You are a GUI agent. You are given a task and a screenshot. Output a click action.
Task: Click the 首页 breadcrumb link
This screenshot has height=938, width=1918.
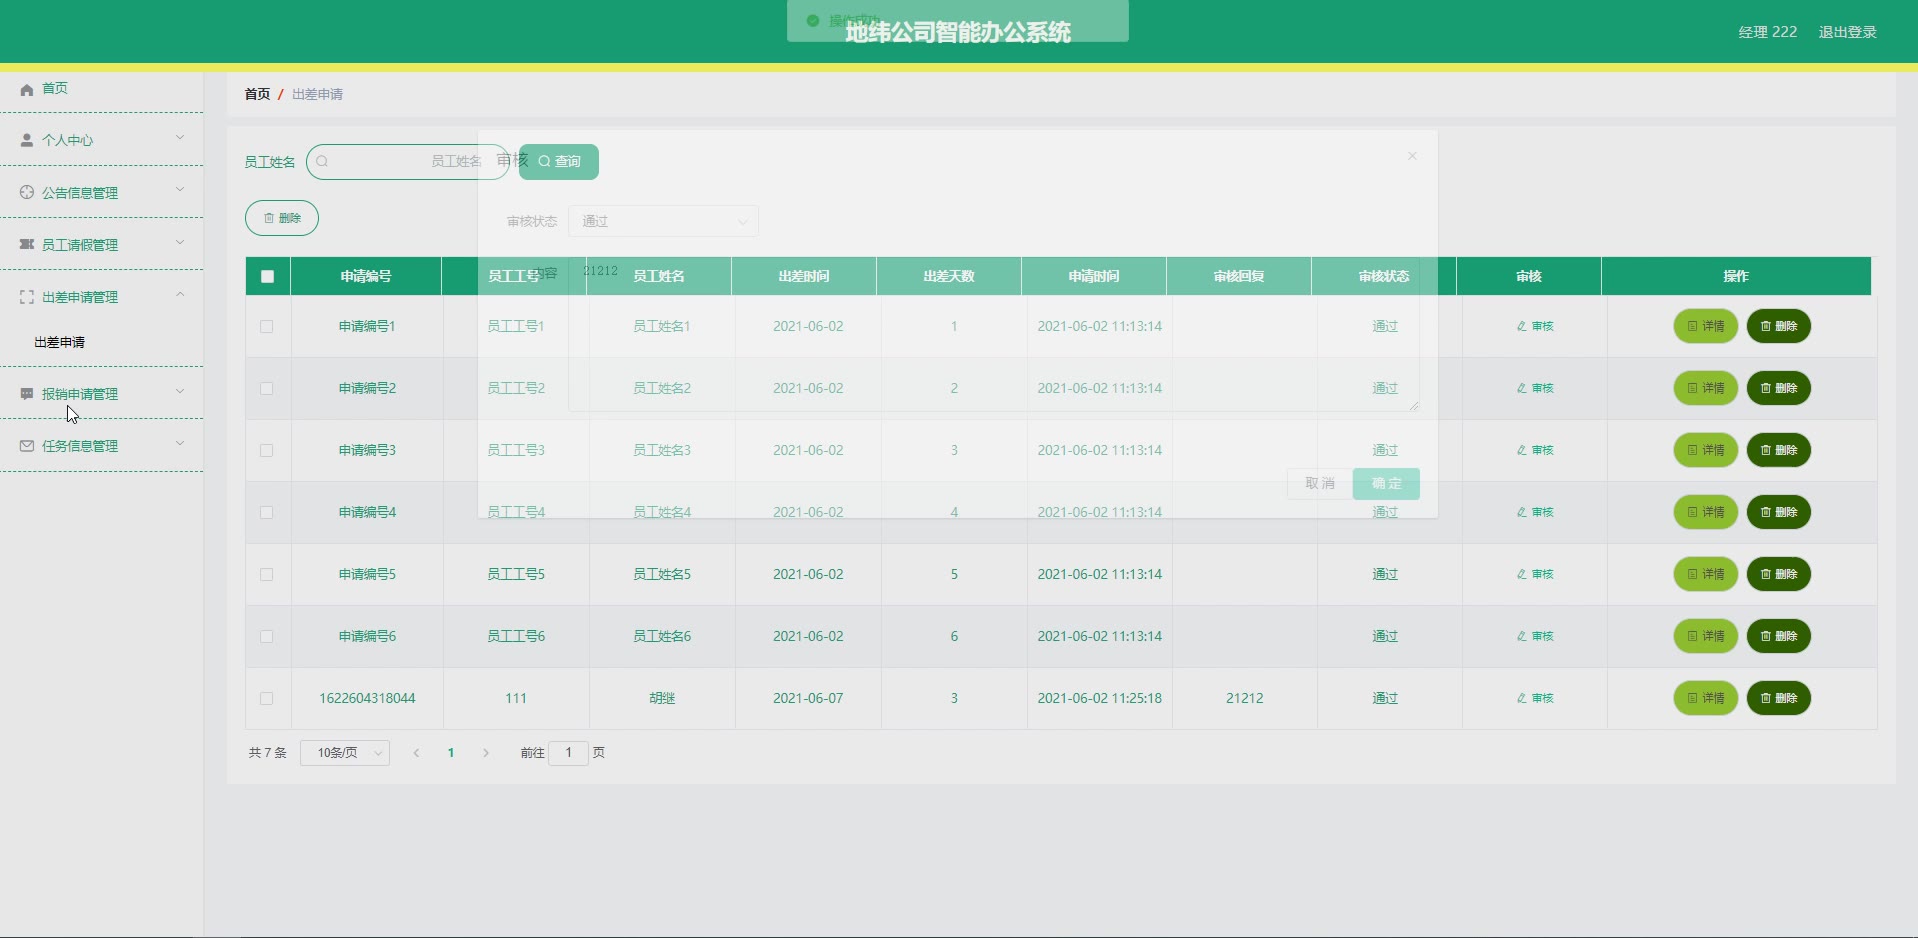coord(257,94)
